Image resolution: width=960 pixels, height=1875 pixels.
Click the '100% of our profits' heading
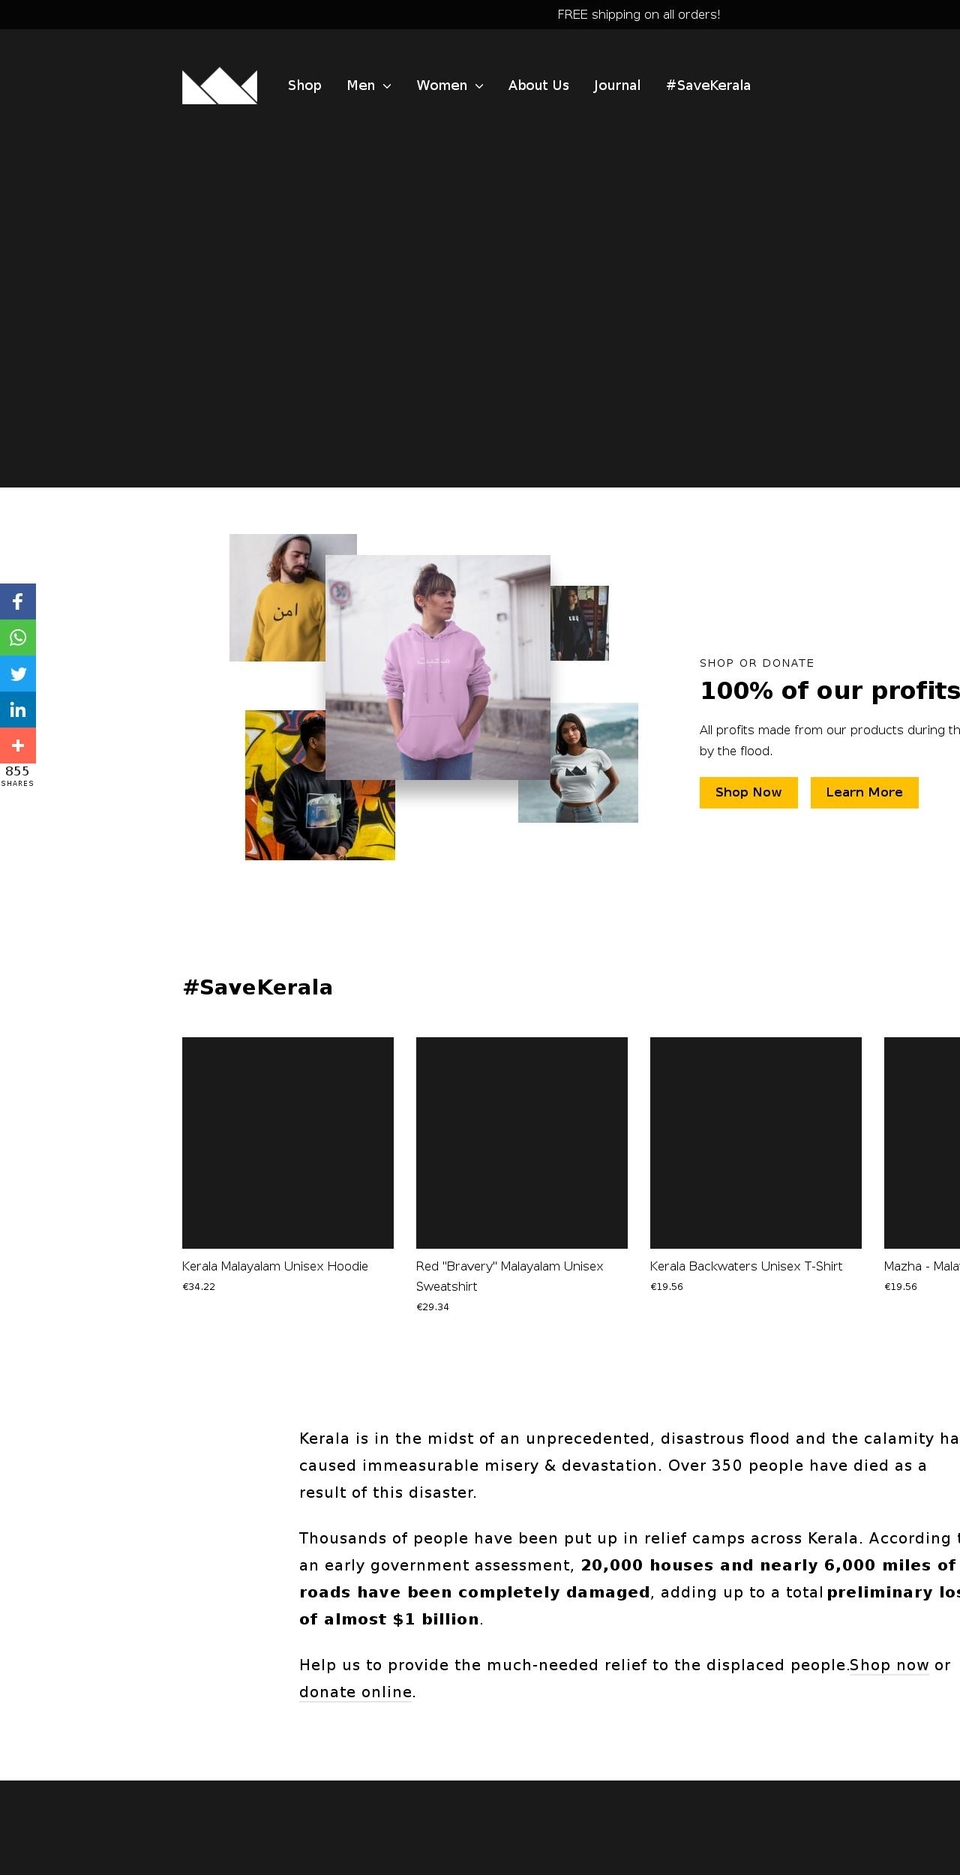pos(830,691)
